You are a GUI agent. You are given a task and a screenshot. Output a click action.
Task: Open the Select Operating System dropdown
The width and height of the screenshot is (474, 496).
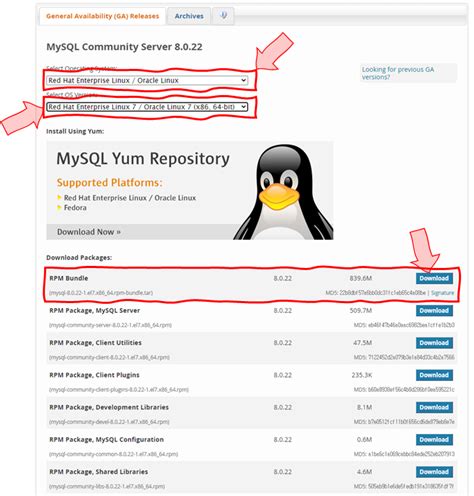147,80
